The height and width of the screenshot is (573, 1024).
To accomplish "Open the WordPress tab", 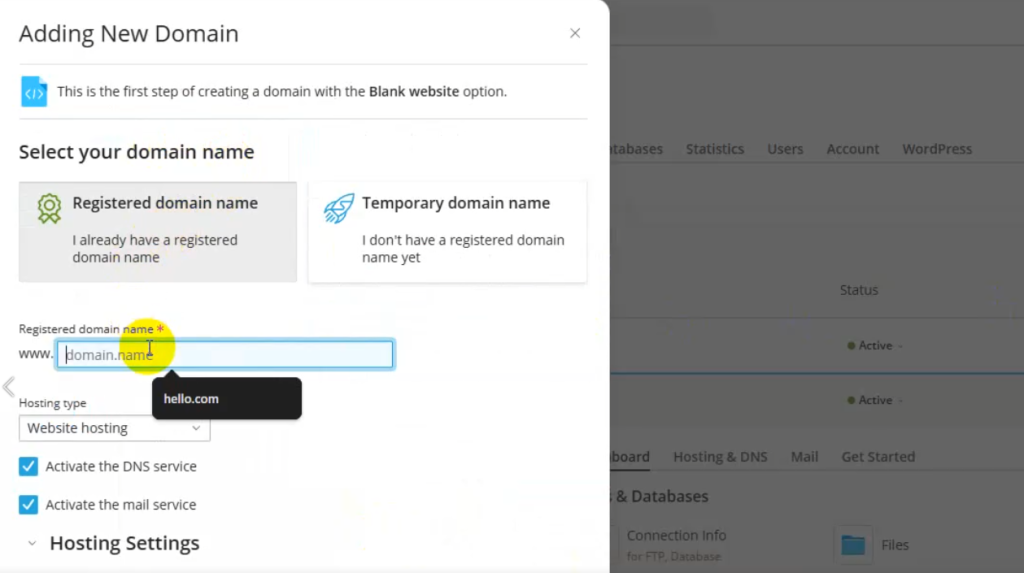I will pyautogui.click(x=936, y=149).
